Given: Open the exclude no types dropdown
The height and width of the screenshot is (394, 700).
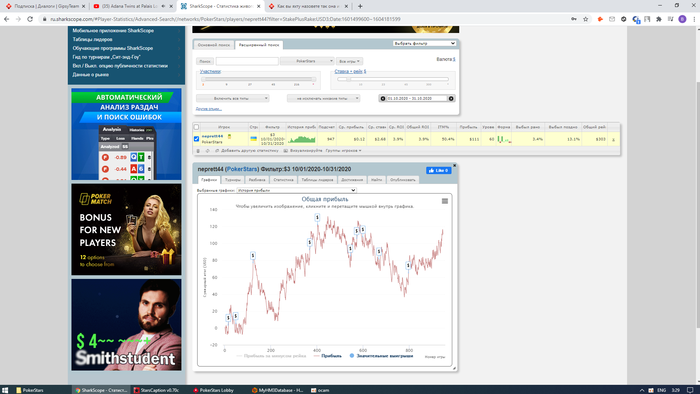Looking at the screenshot, I should (x=323, y=98).
